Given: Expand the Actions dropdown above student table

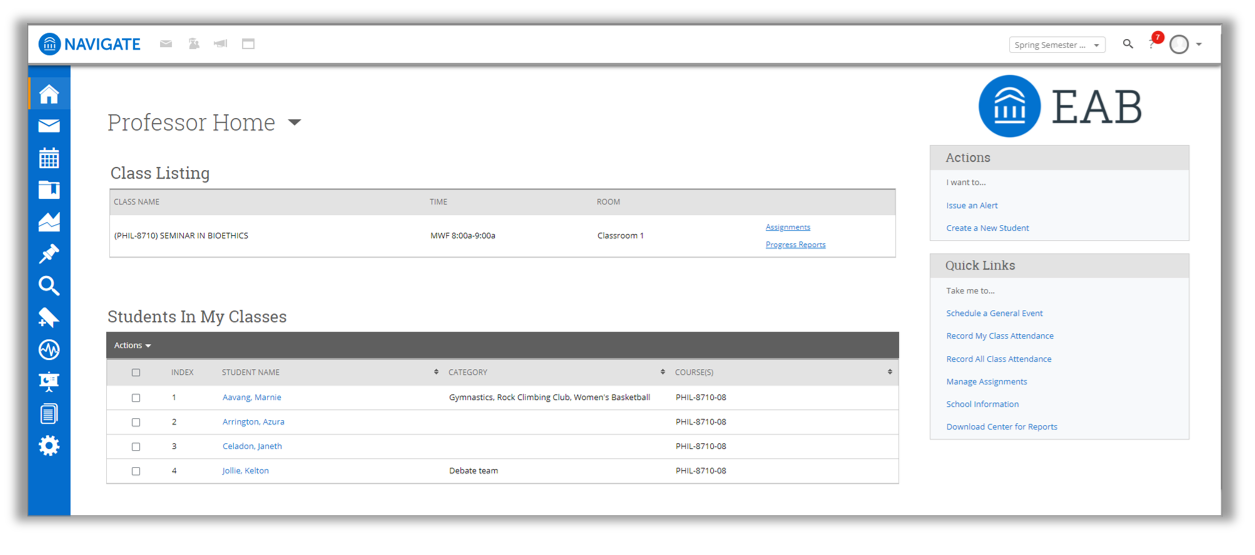Looking at the screenshot, I should coord(132,346).
